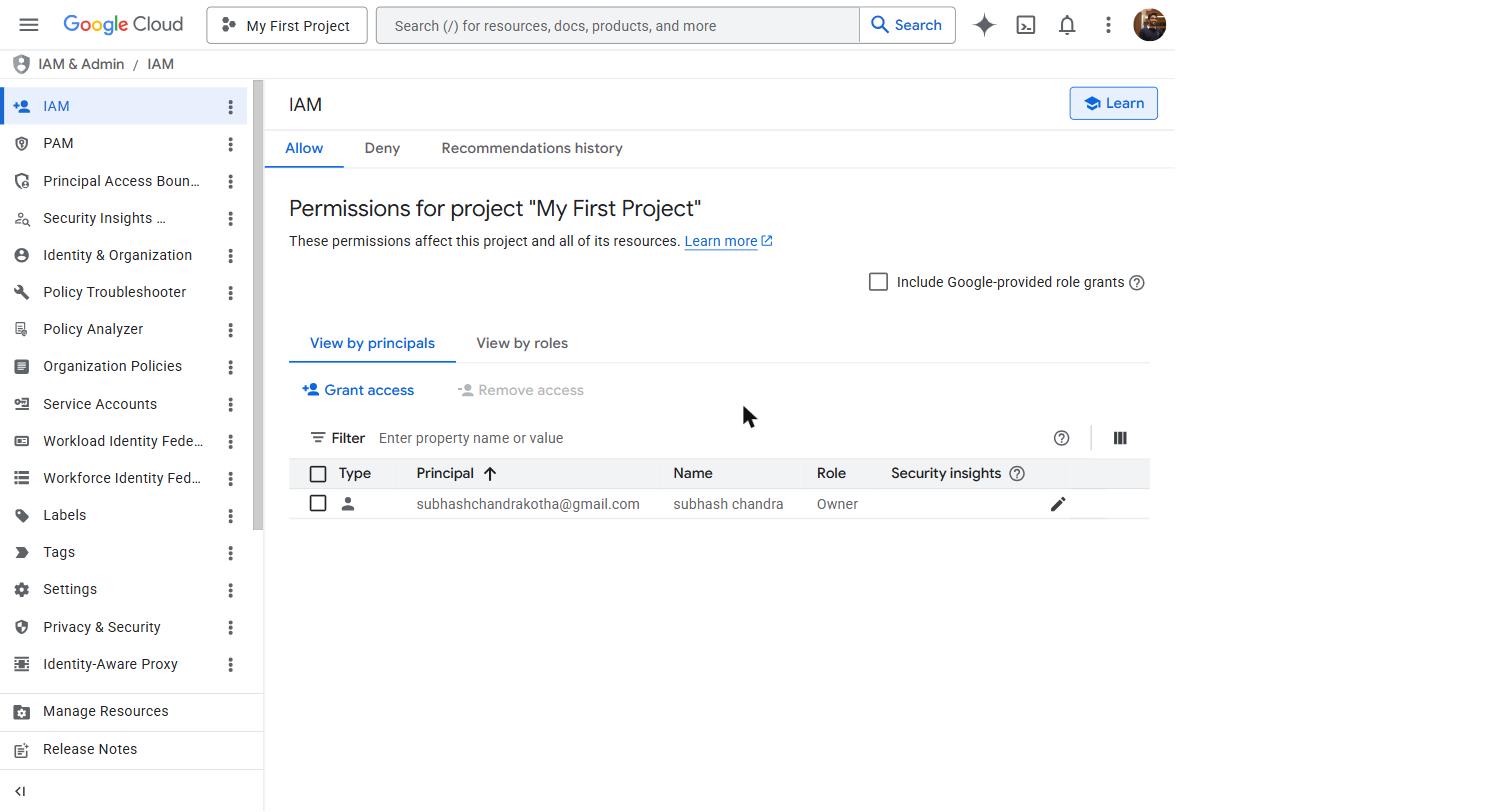
Task: Click the edit pencil for subhashchandrakotha principal
Action: pos(1058,504)
